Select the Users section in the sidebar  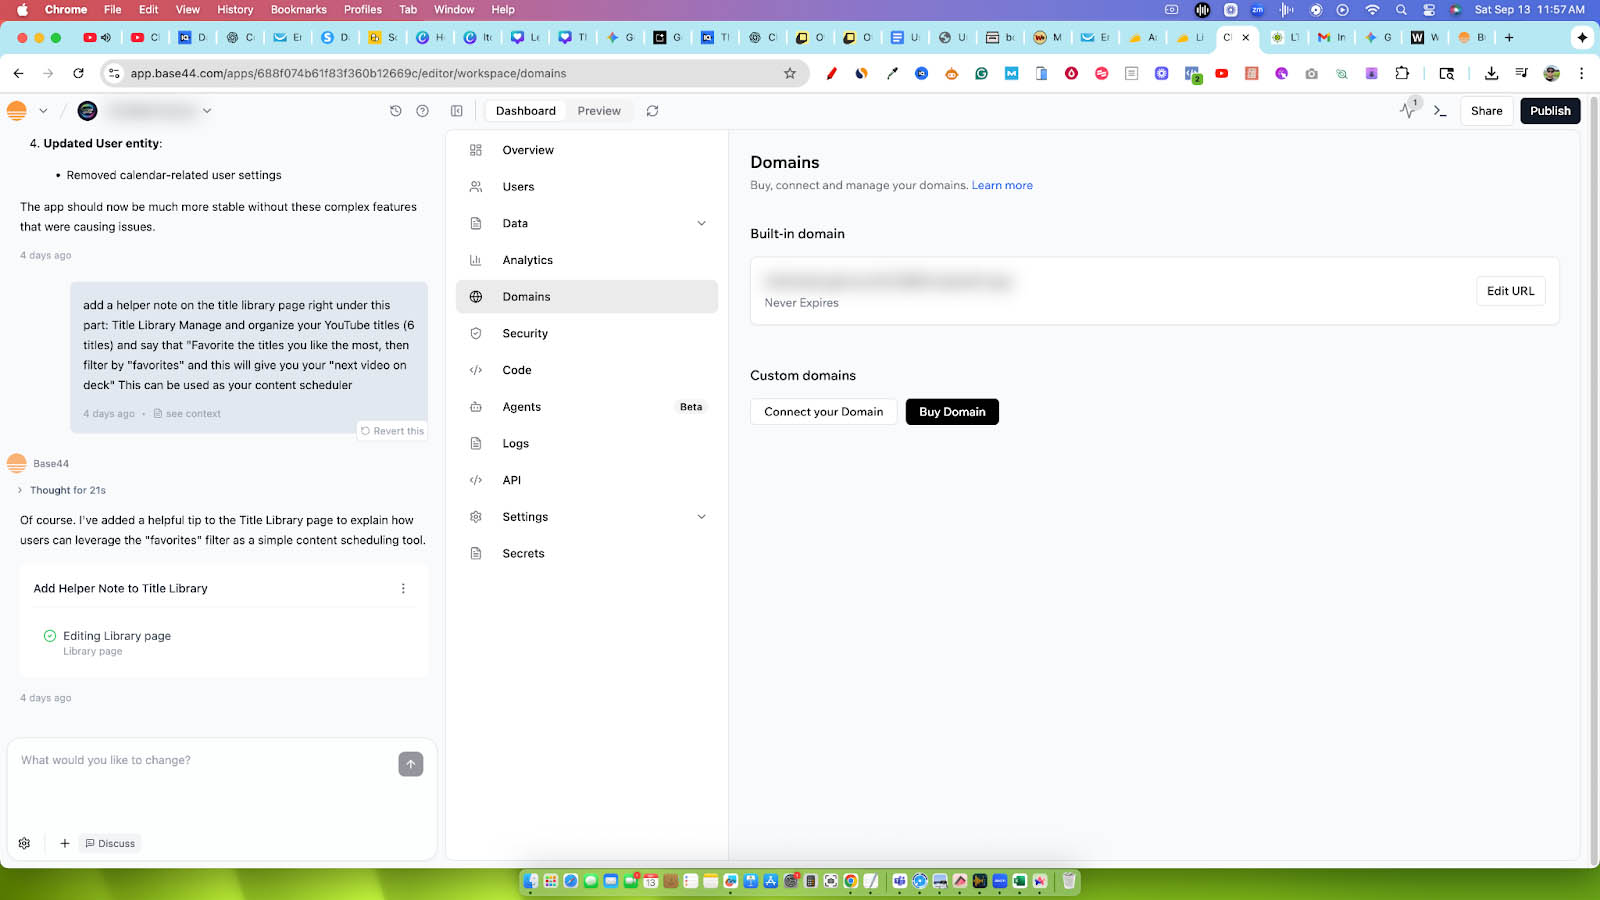[x=518, y=186]
